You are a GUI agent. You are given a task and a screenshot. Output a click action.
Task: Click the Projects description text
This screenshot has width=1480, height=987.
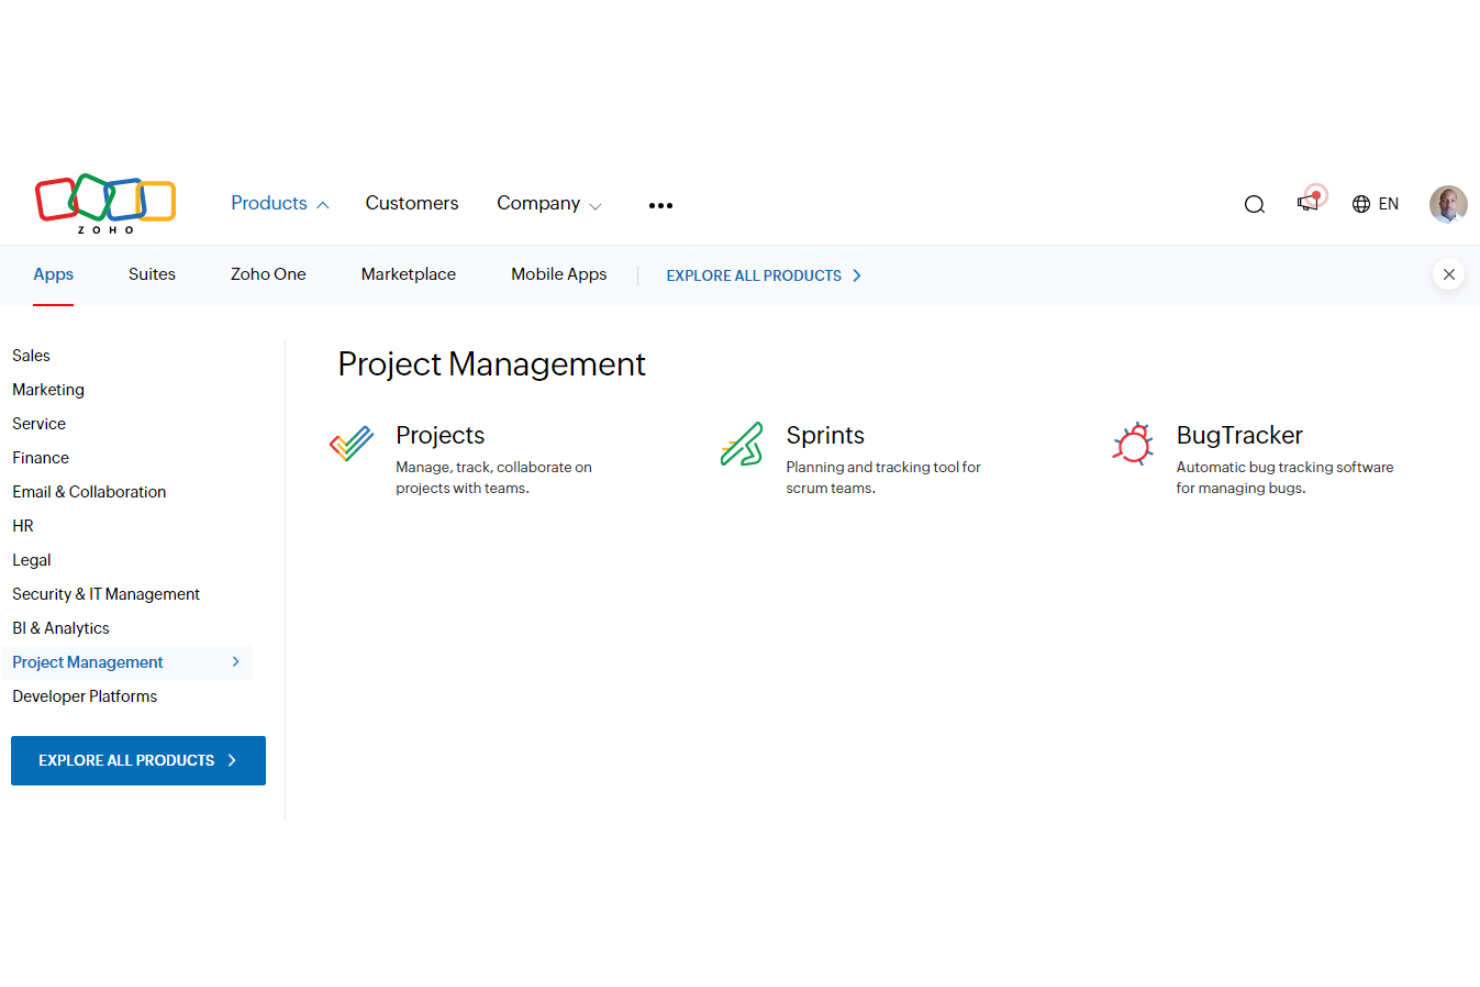494,477
